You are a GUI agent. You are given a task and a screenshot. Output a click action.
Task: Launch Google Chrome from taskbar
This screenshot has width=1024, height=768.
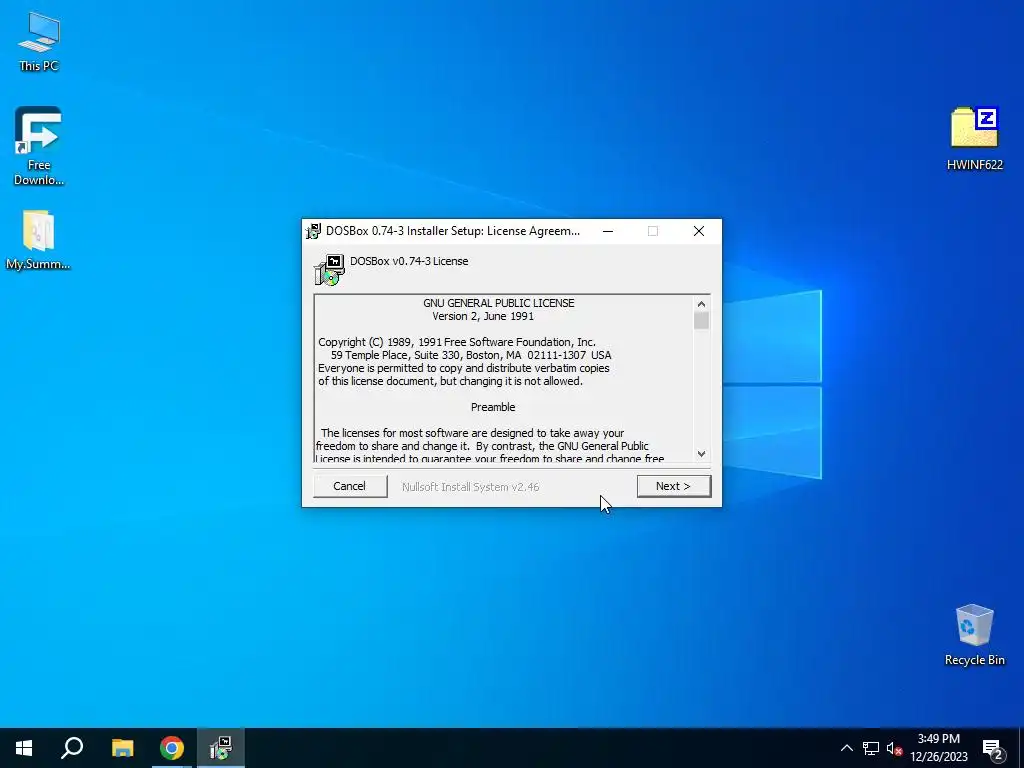(172, 748)
